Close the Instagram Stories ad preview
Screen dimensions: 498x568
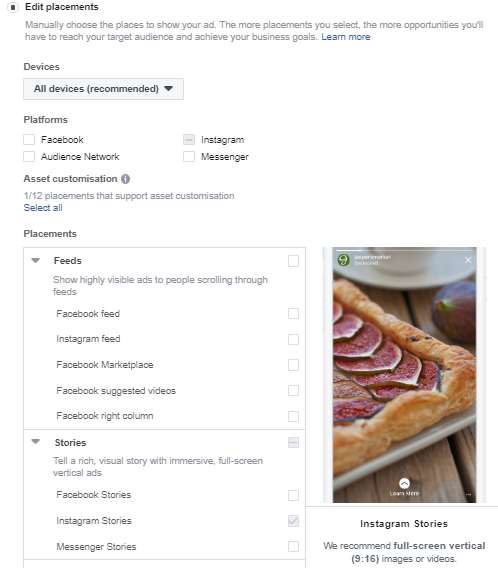468,260
